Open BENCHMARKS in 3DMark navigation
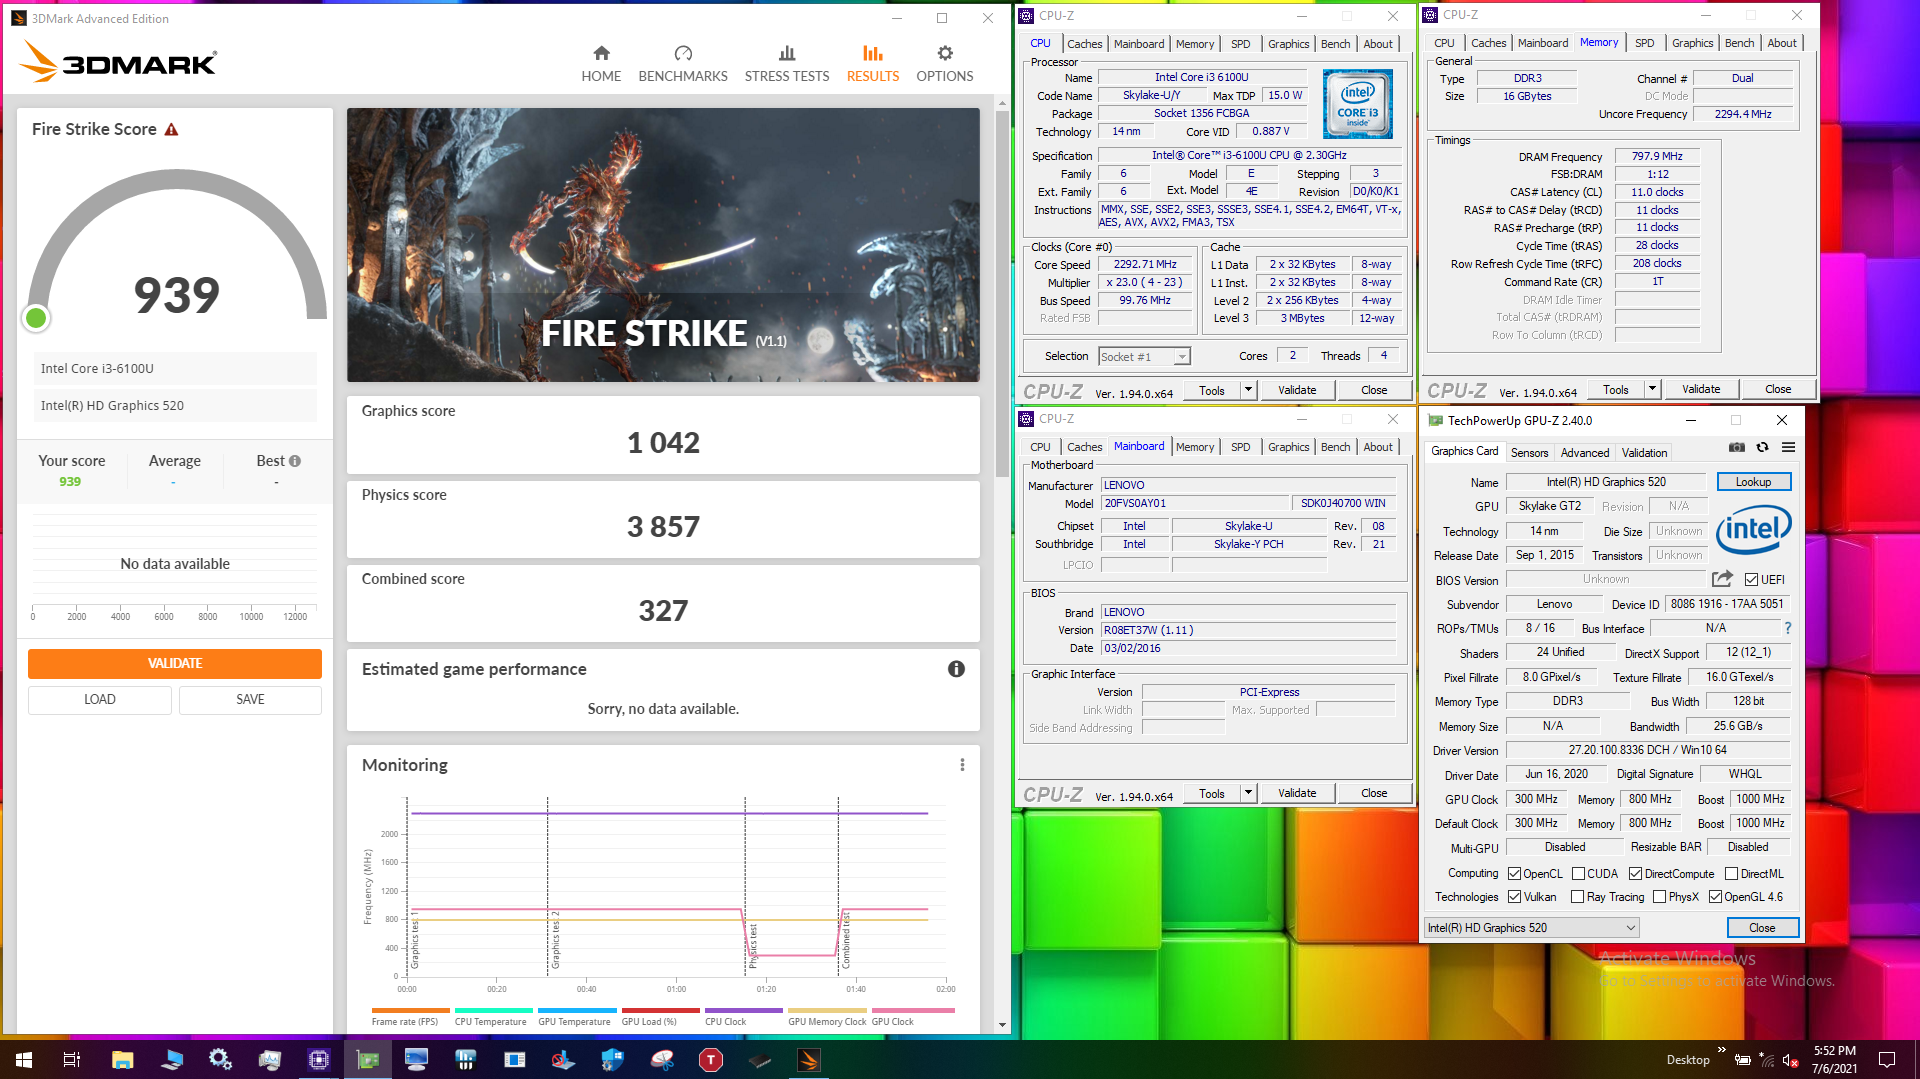 point(683,64)
